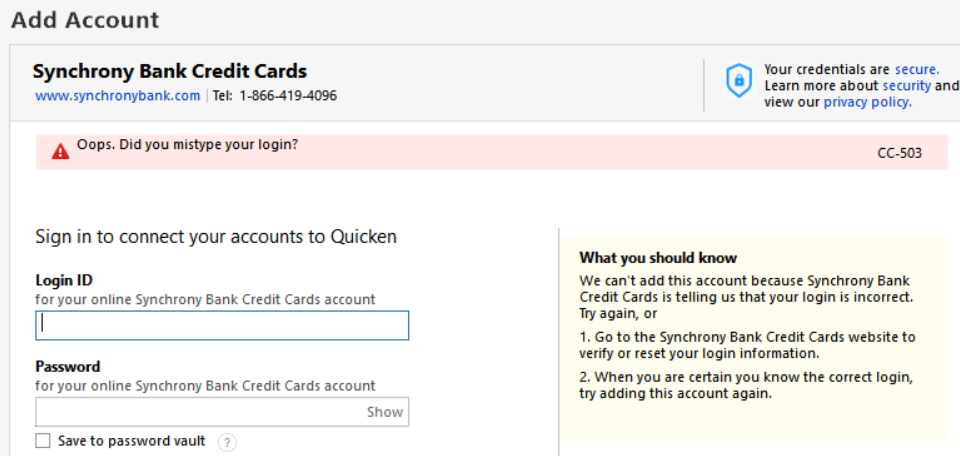Focus the Password input field
This screenshot has height=456, width=960.
coord(222,412)
